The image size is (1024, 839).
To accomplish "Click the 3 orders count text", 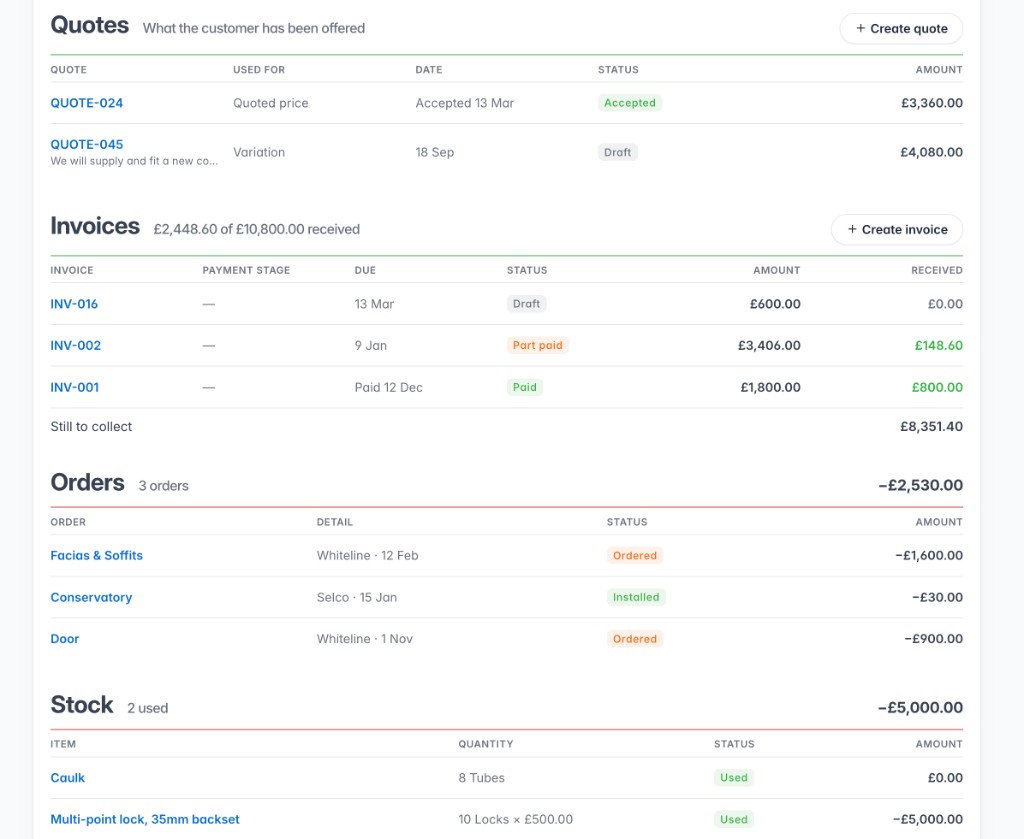I will tap(163, 486).
